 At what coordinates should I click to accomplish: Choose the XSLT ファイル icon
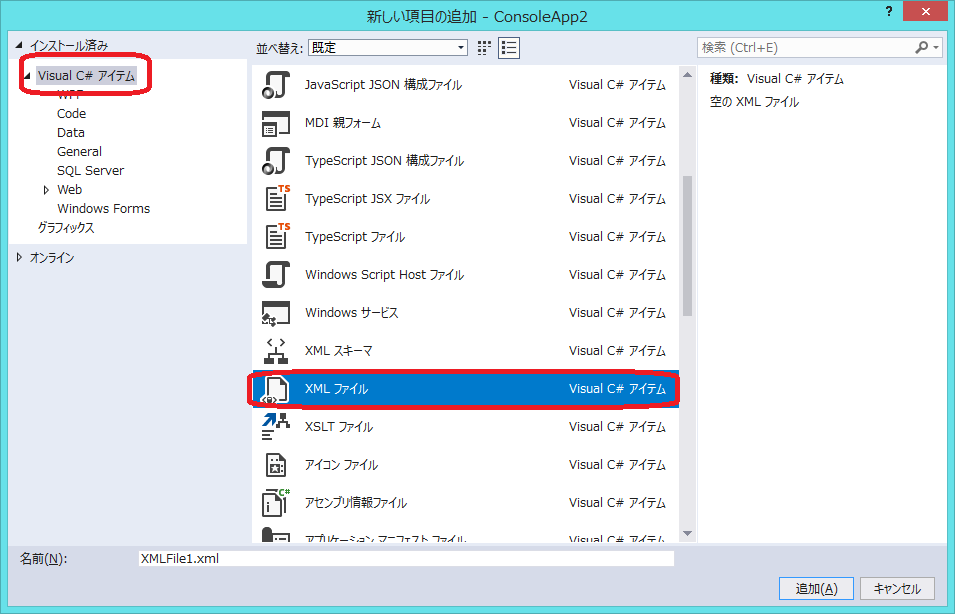[x=276, y=427]
